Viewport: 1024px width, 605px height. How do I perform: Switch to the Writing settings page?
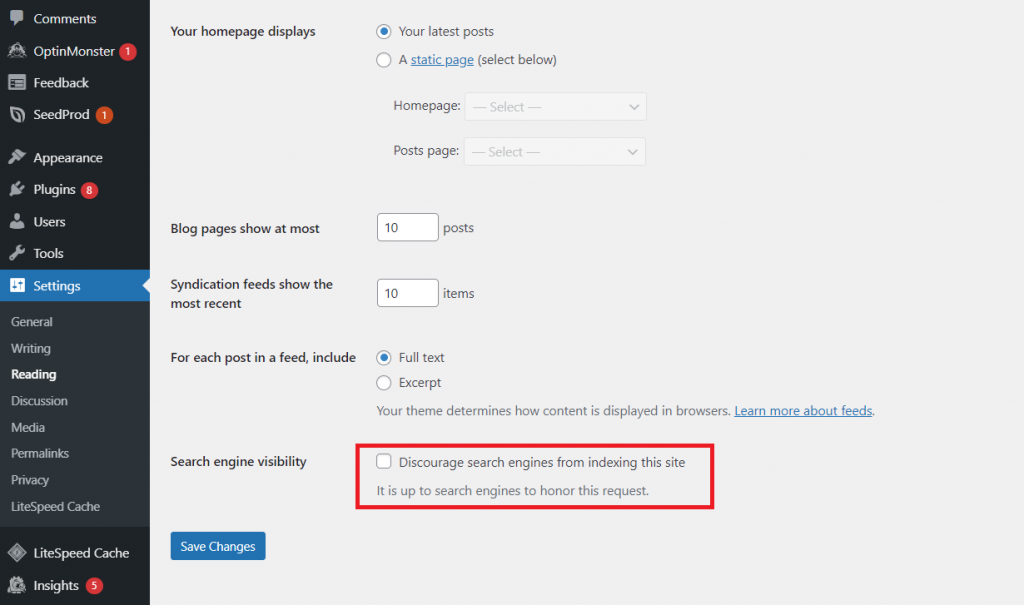tap(31, 348)
